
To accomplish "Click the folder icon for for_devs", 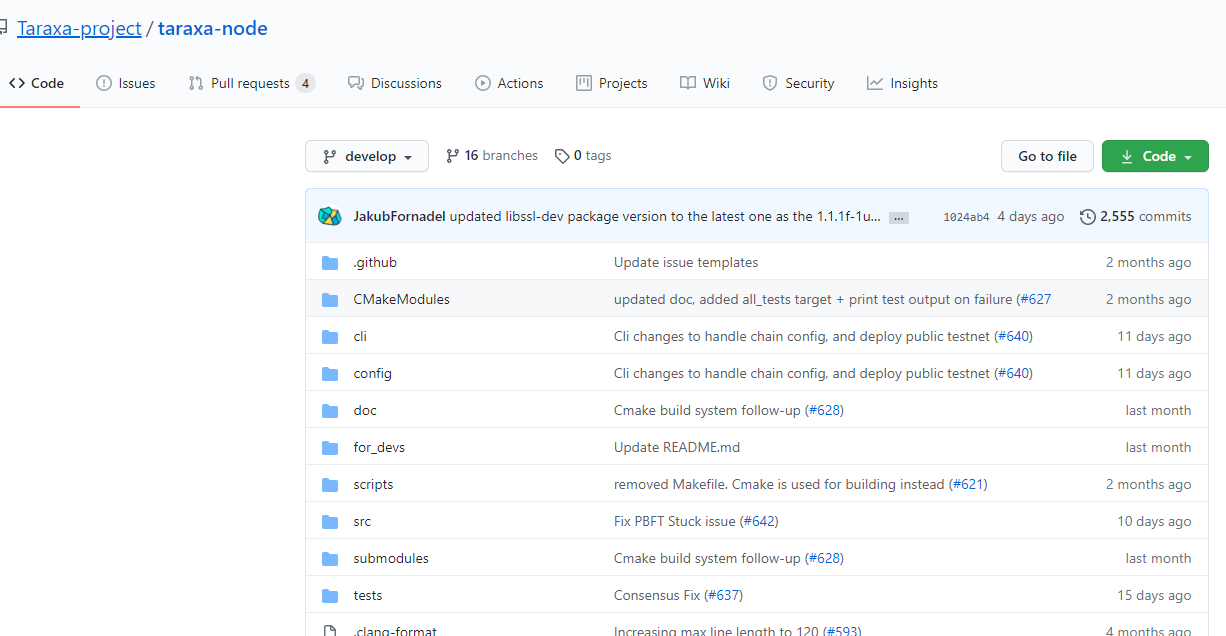I will coord(330,447).
